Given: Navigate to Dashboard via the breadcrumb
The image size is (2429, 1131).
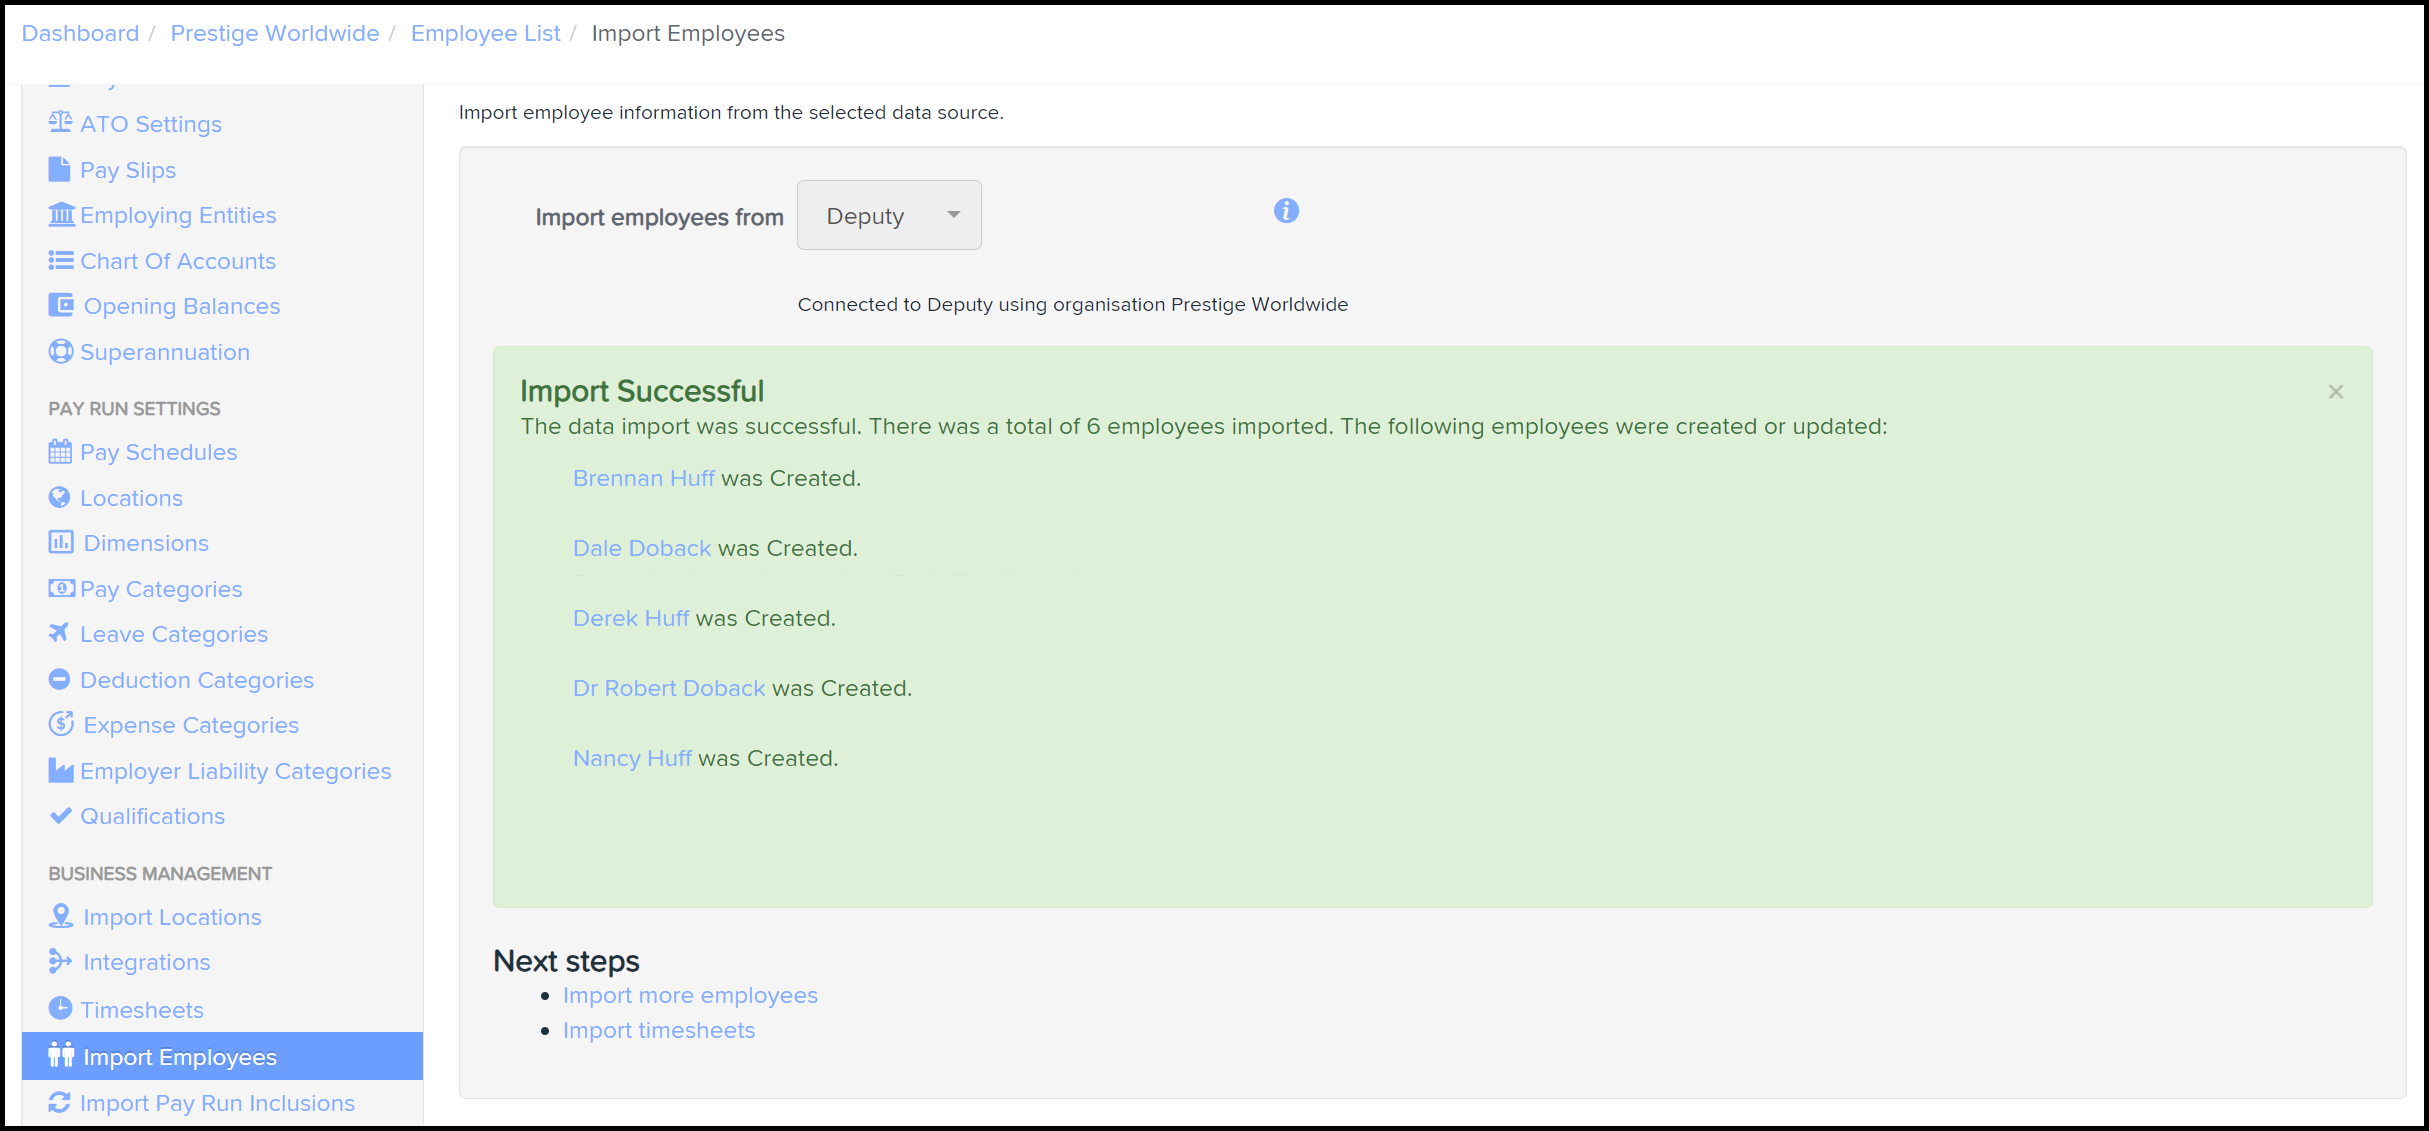Looking at the screenshot, I should click(80, 33).
